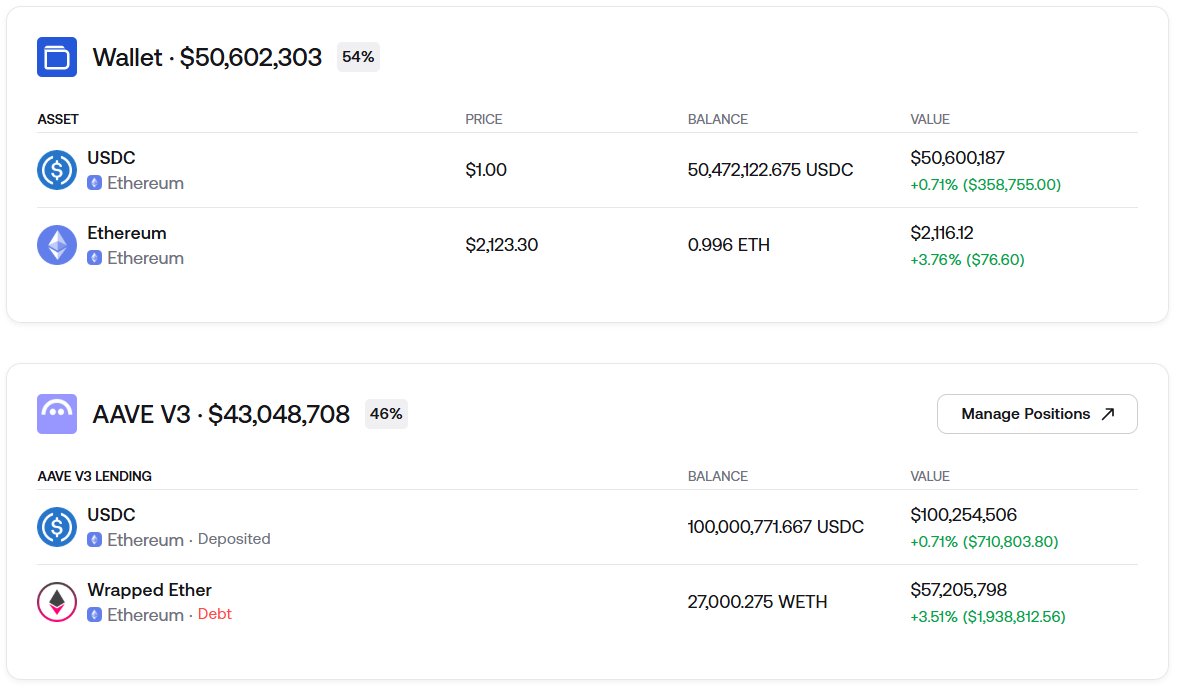Sort wallet by the PRICE column header
This screenshot has height=691, width=1177.
(x=484, y=119)
